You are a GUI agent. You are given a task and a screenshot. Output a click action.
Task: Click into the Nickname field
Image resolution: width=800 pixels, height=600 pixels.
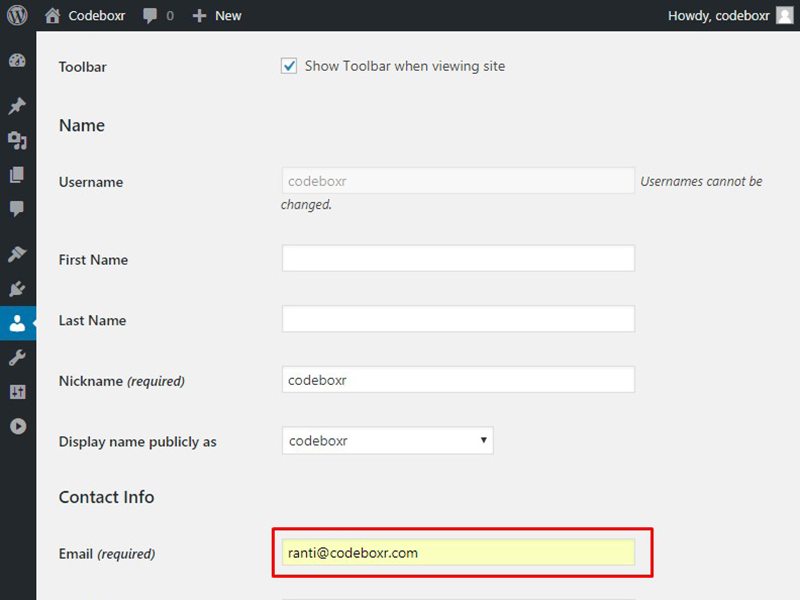(458, 380)
